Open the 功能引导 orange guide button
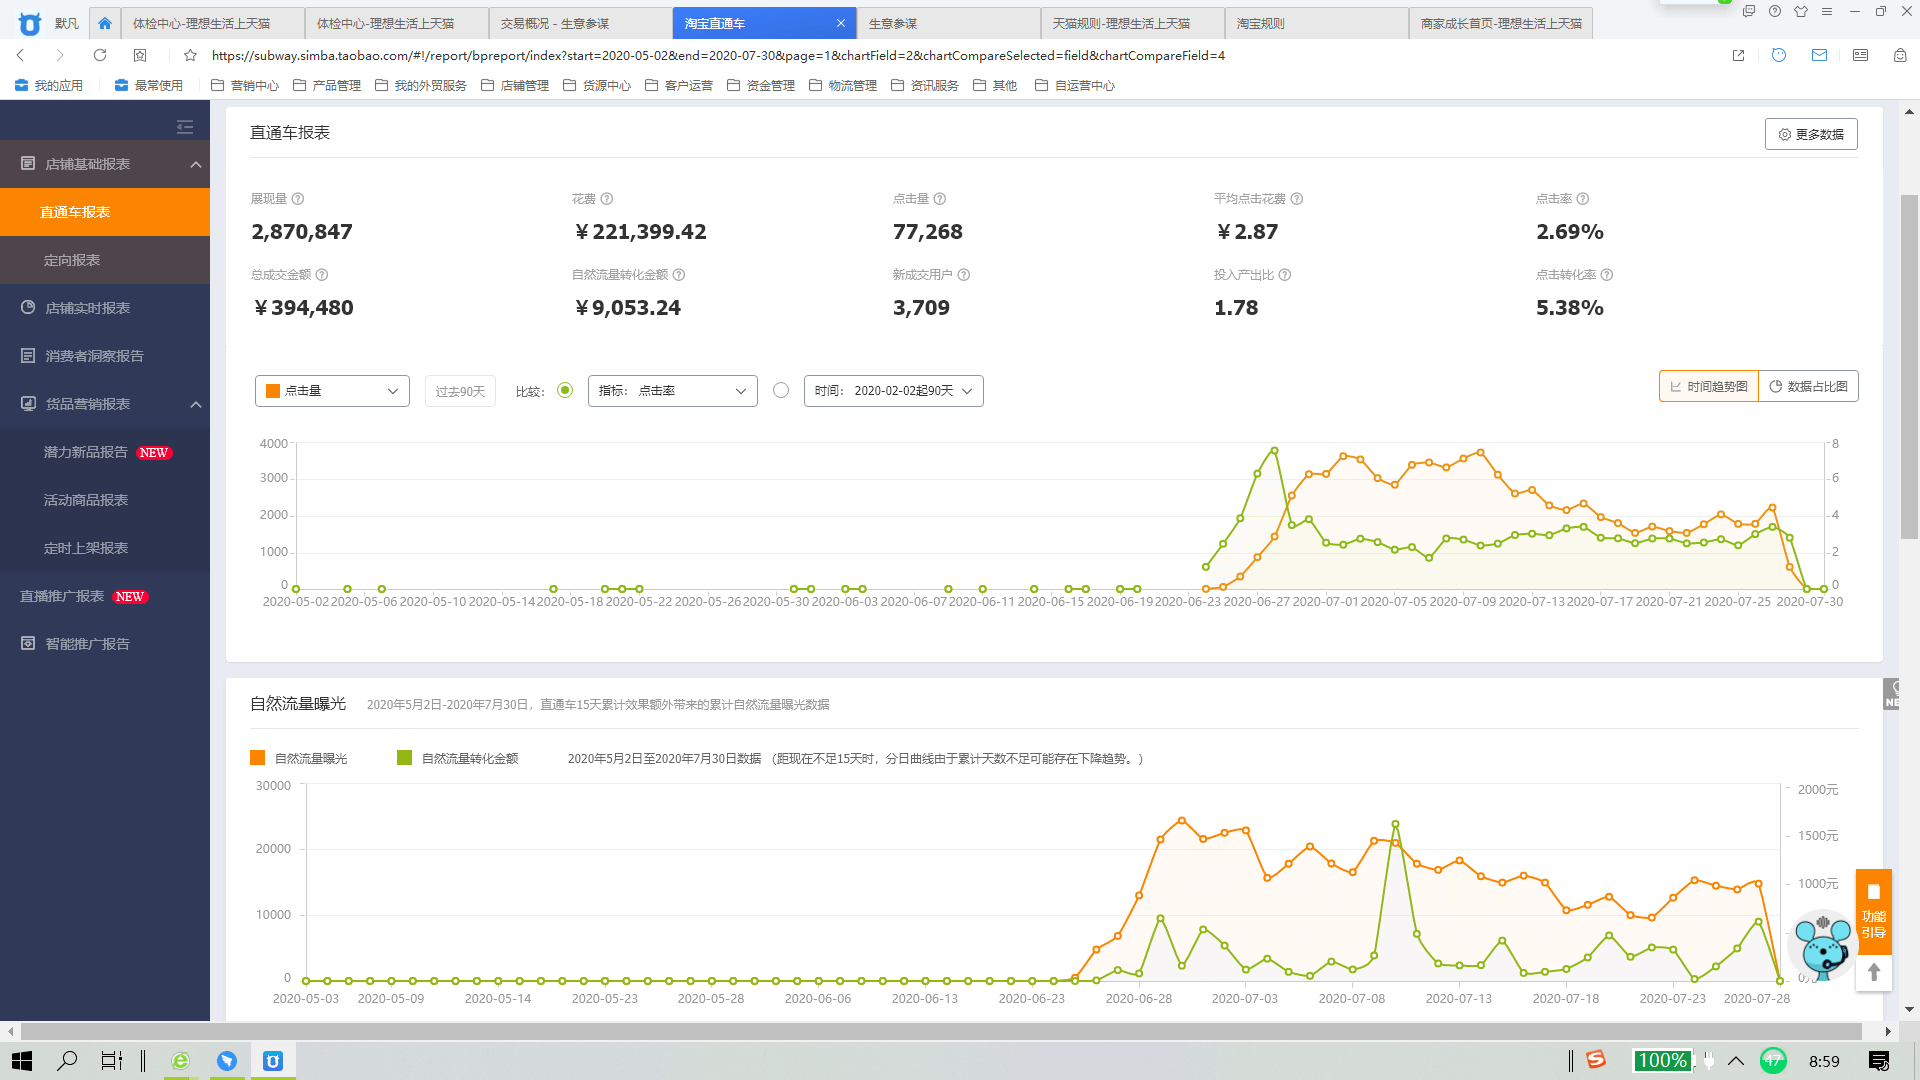Image resolution: width=1920 pixels, height=1080 pixels. pos(1873,911)
